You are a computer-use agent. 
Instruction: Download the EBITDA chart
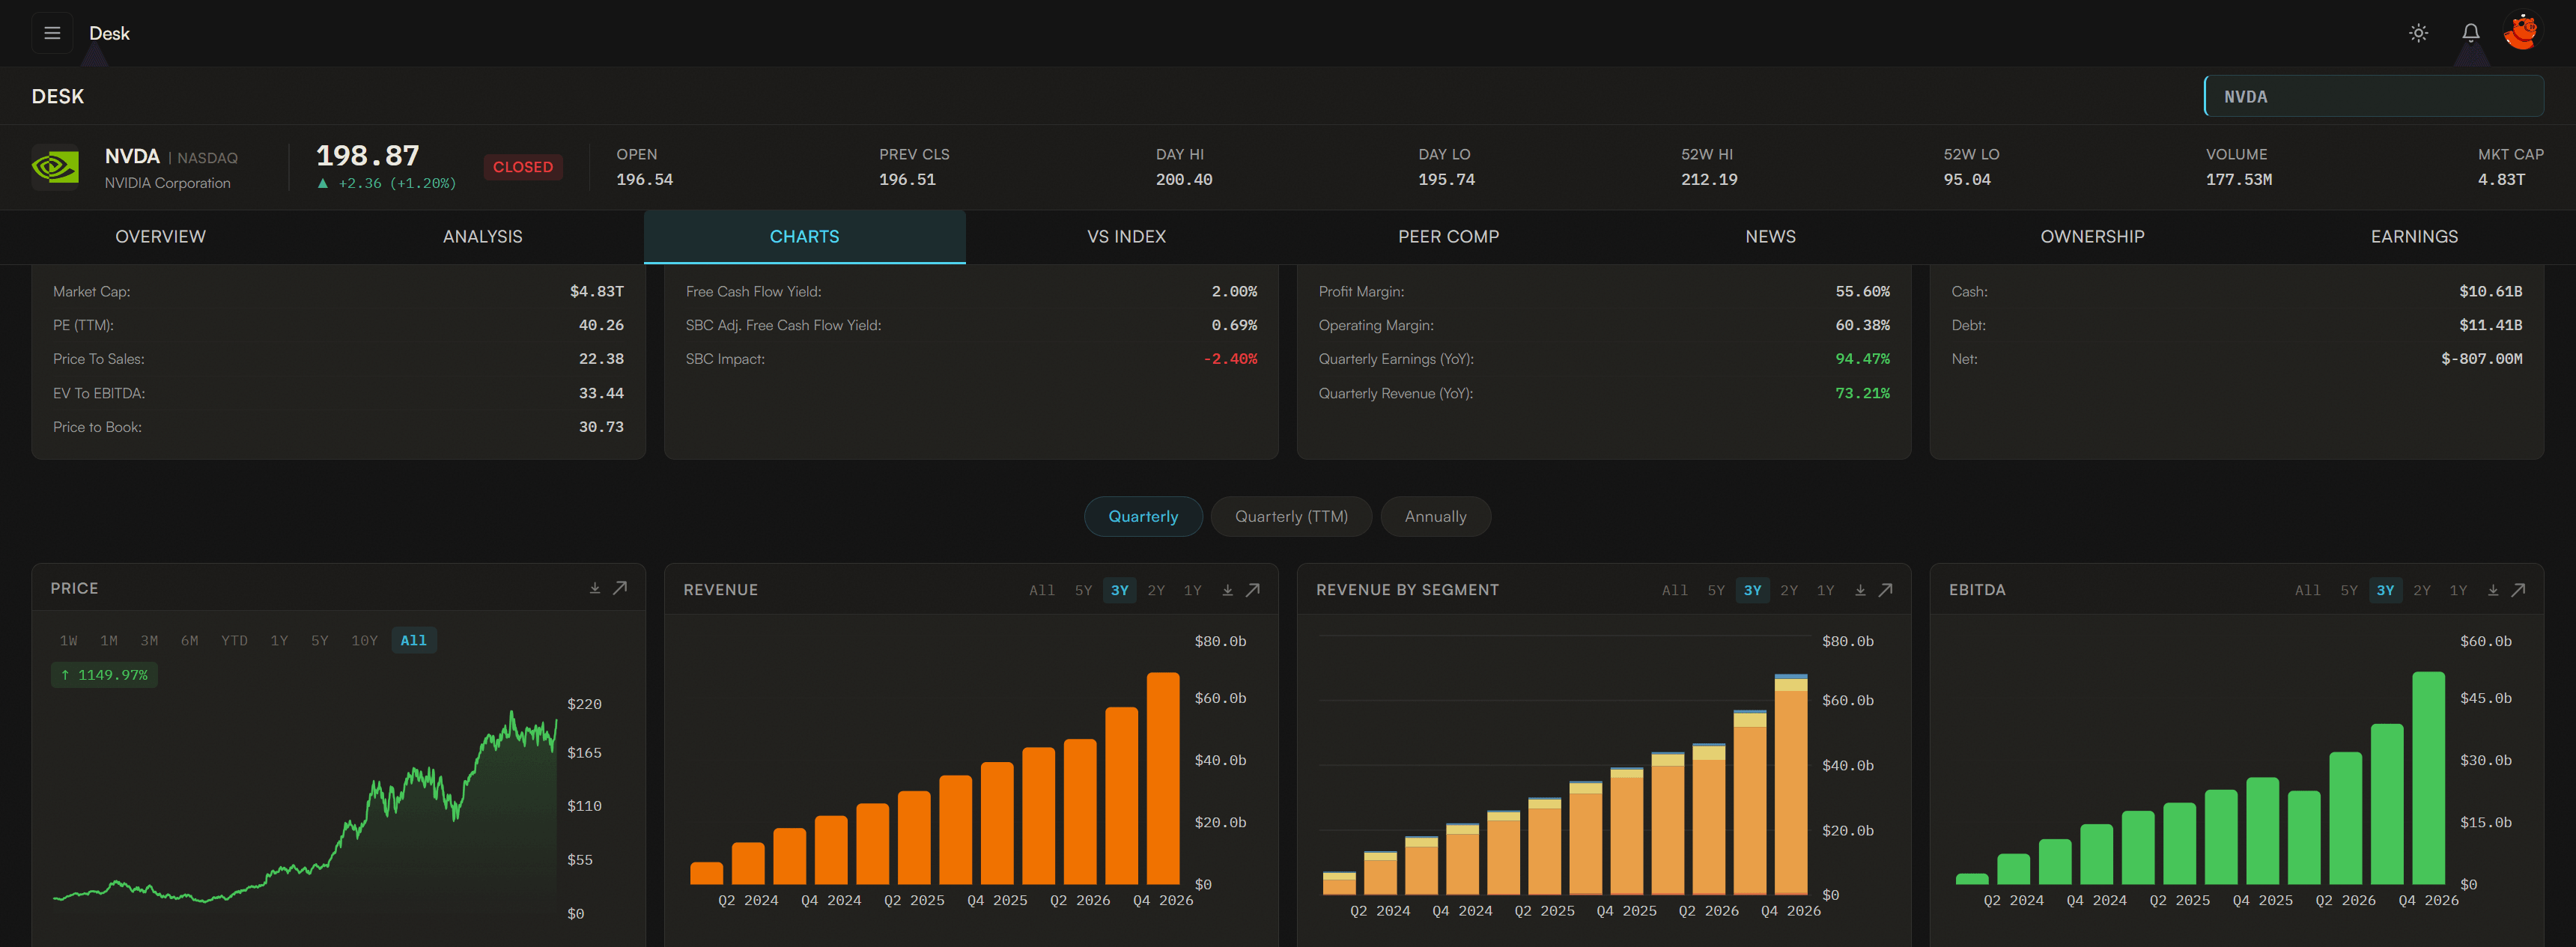(2493, 590)
